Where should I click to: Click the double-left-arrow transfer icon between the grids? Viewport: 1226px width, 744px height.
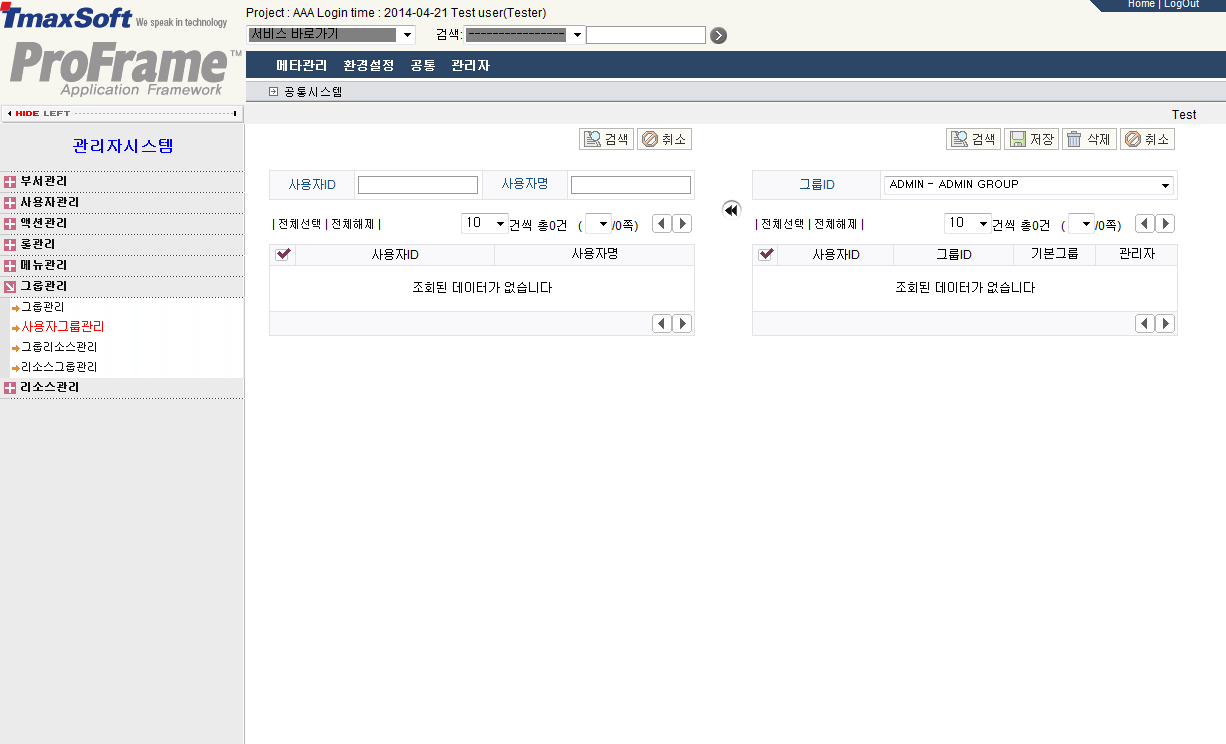coord(731,209)
